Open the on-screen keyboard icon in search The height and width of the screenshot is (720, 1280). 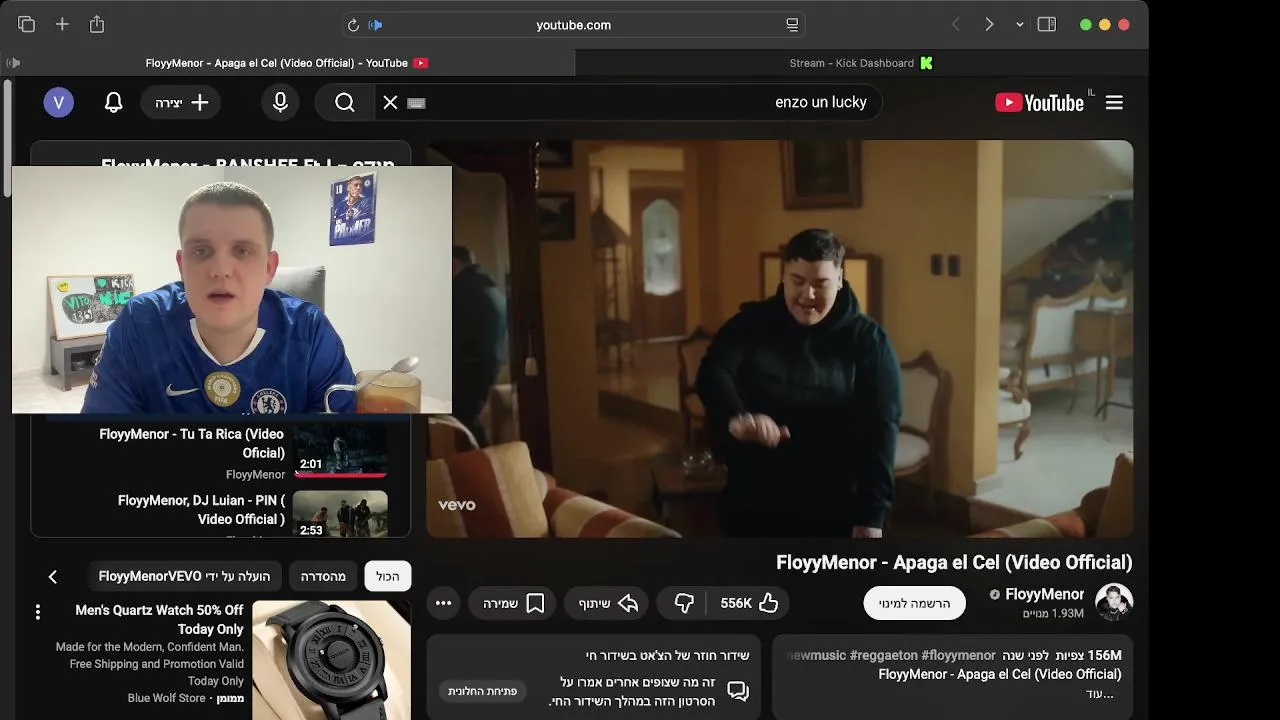tap(417, 103)
